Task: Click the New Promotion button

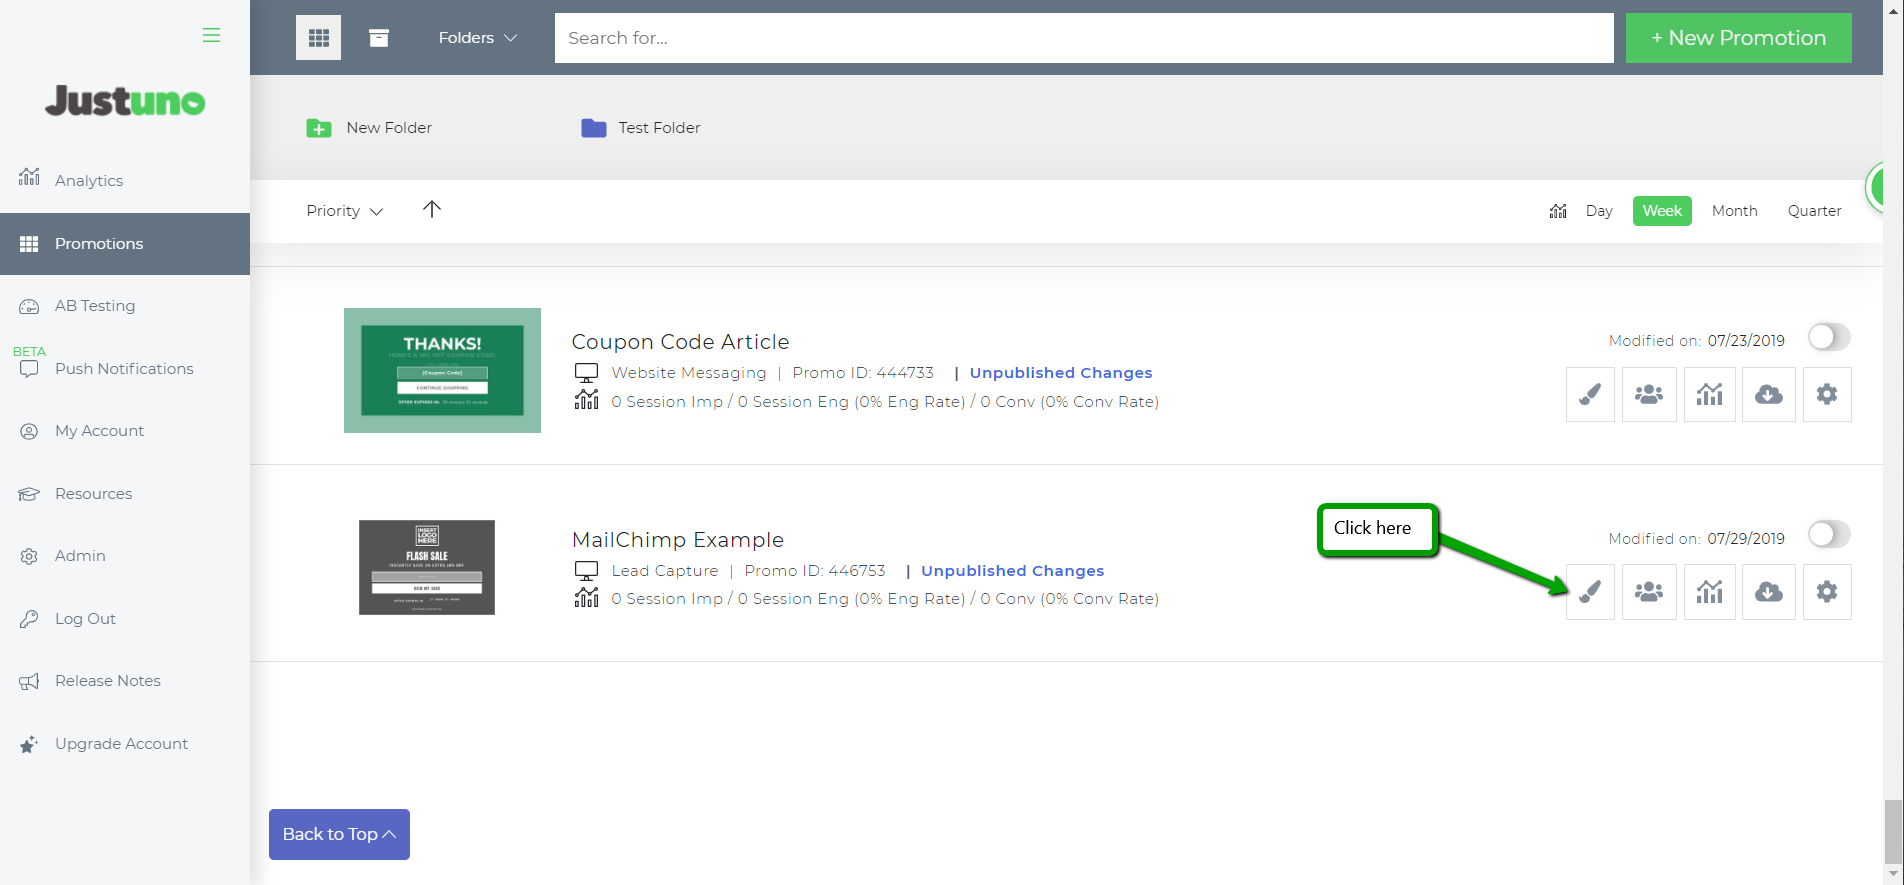Action: coord(1738,38)
